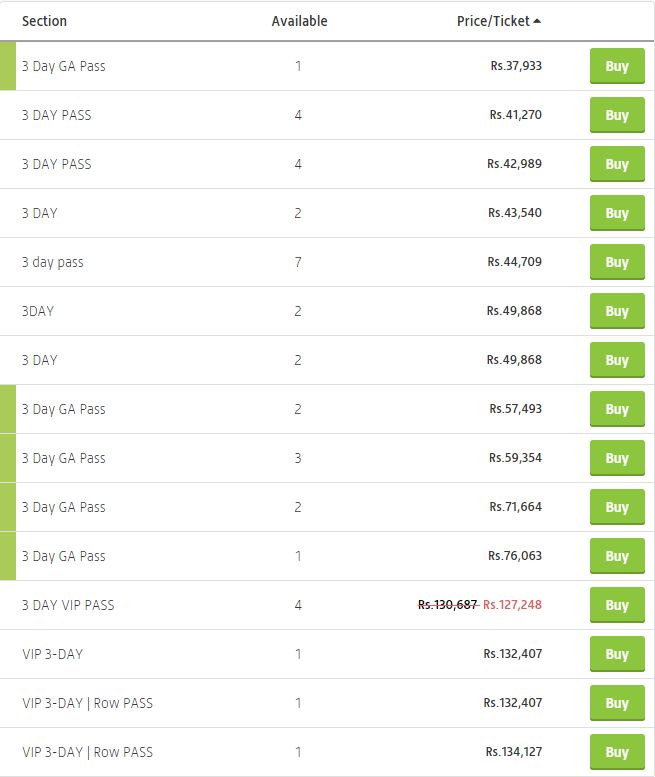655x777 pixels.
Task: Sort by Price/Ticket arrow icon
Action: (537, 21)
